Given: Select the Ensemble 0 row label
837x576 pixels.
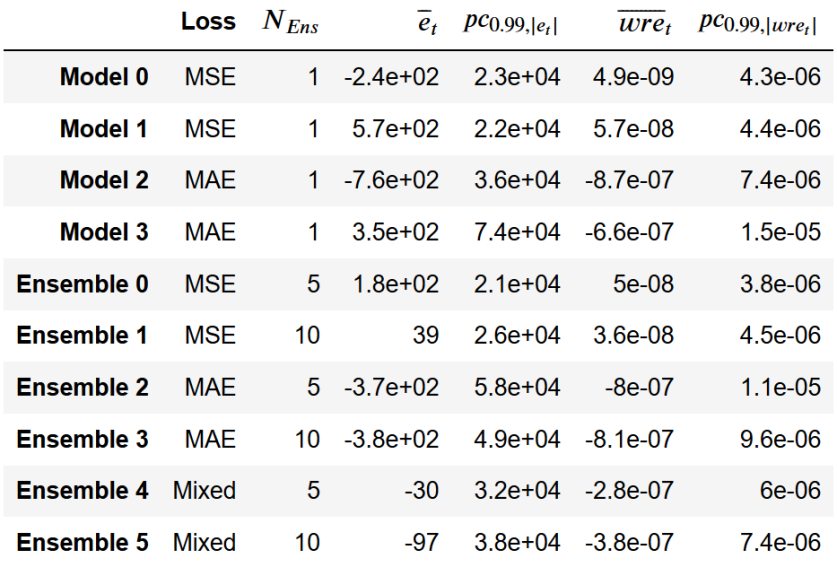Looking at the screenshot, I should pos(83,284).
